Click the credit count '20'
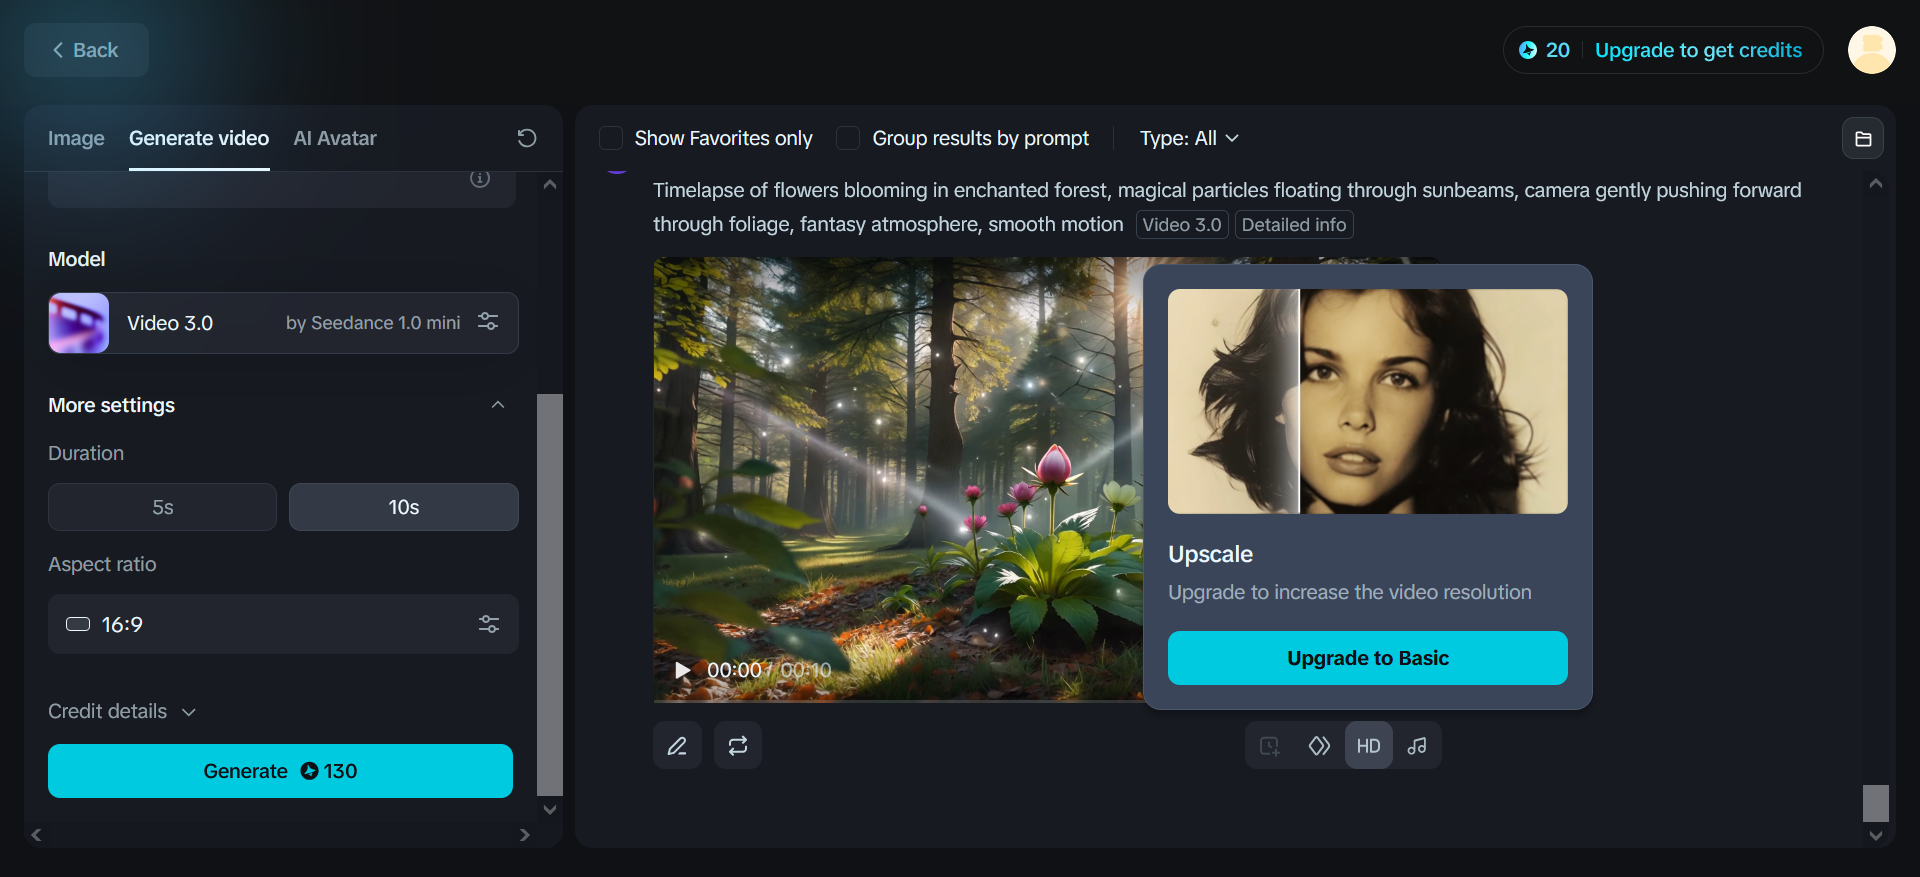The image size is (1920, 877). tap(1558, 50)
